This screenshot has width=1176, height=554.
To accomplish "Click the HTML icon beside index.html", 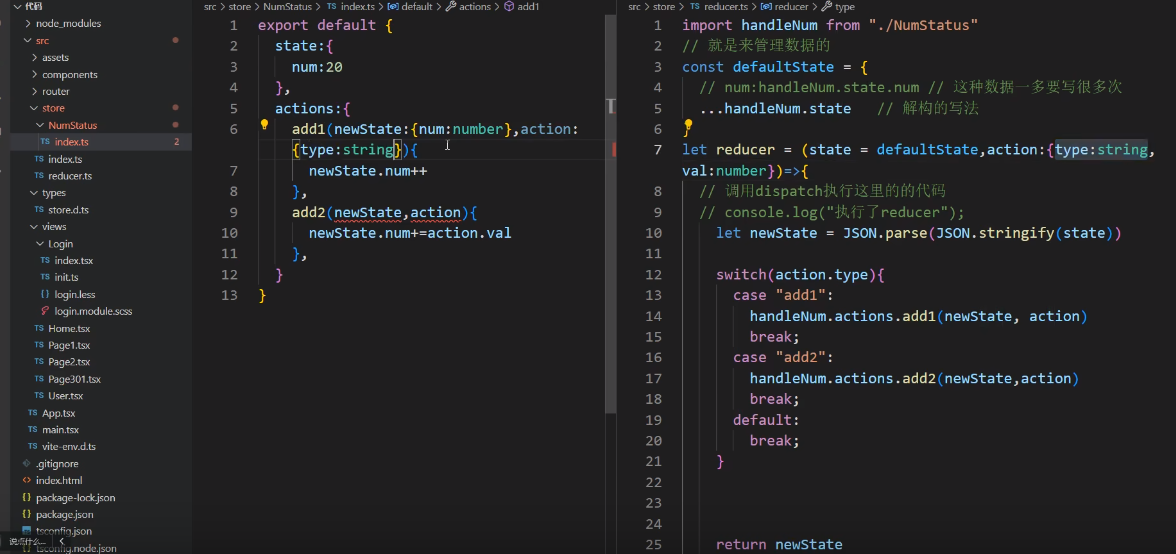I will [x=27, y=481].
